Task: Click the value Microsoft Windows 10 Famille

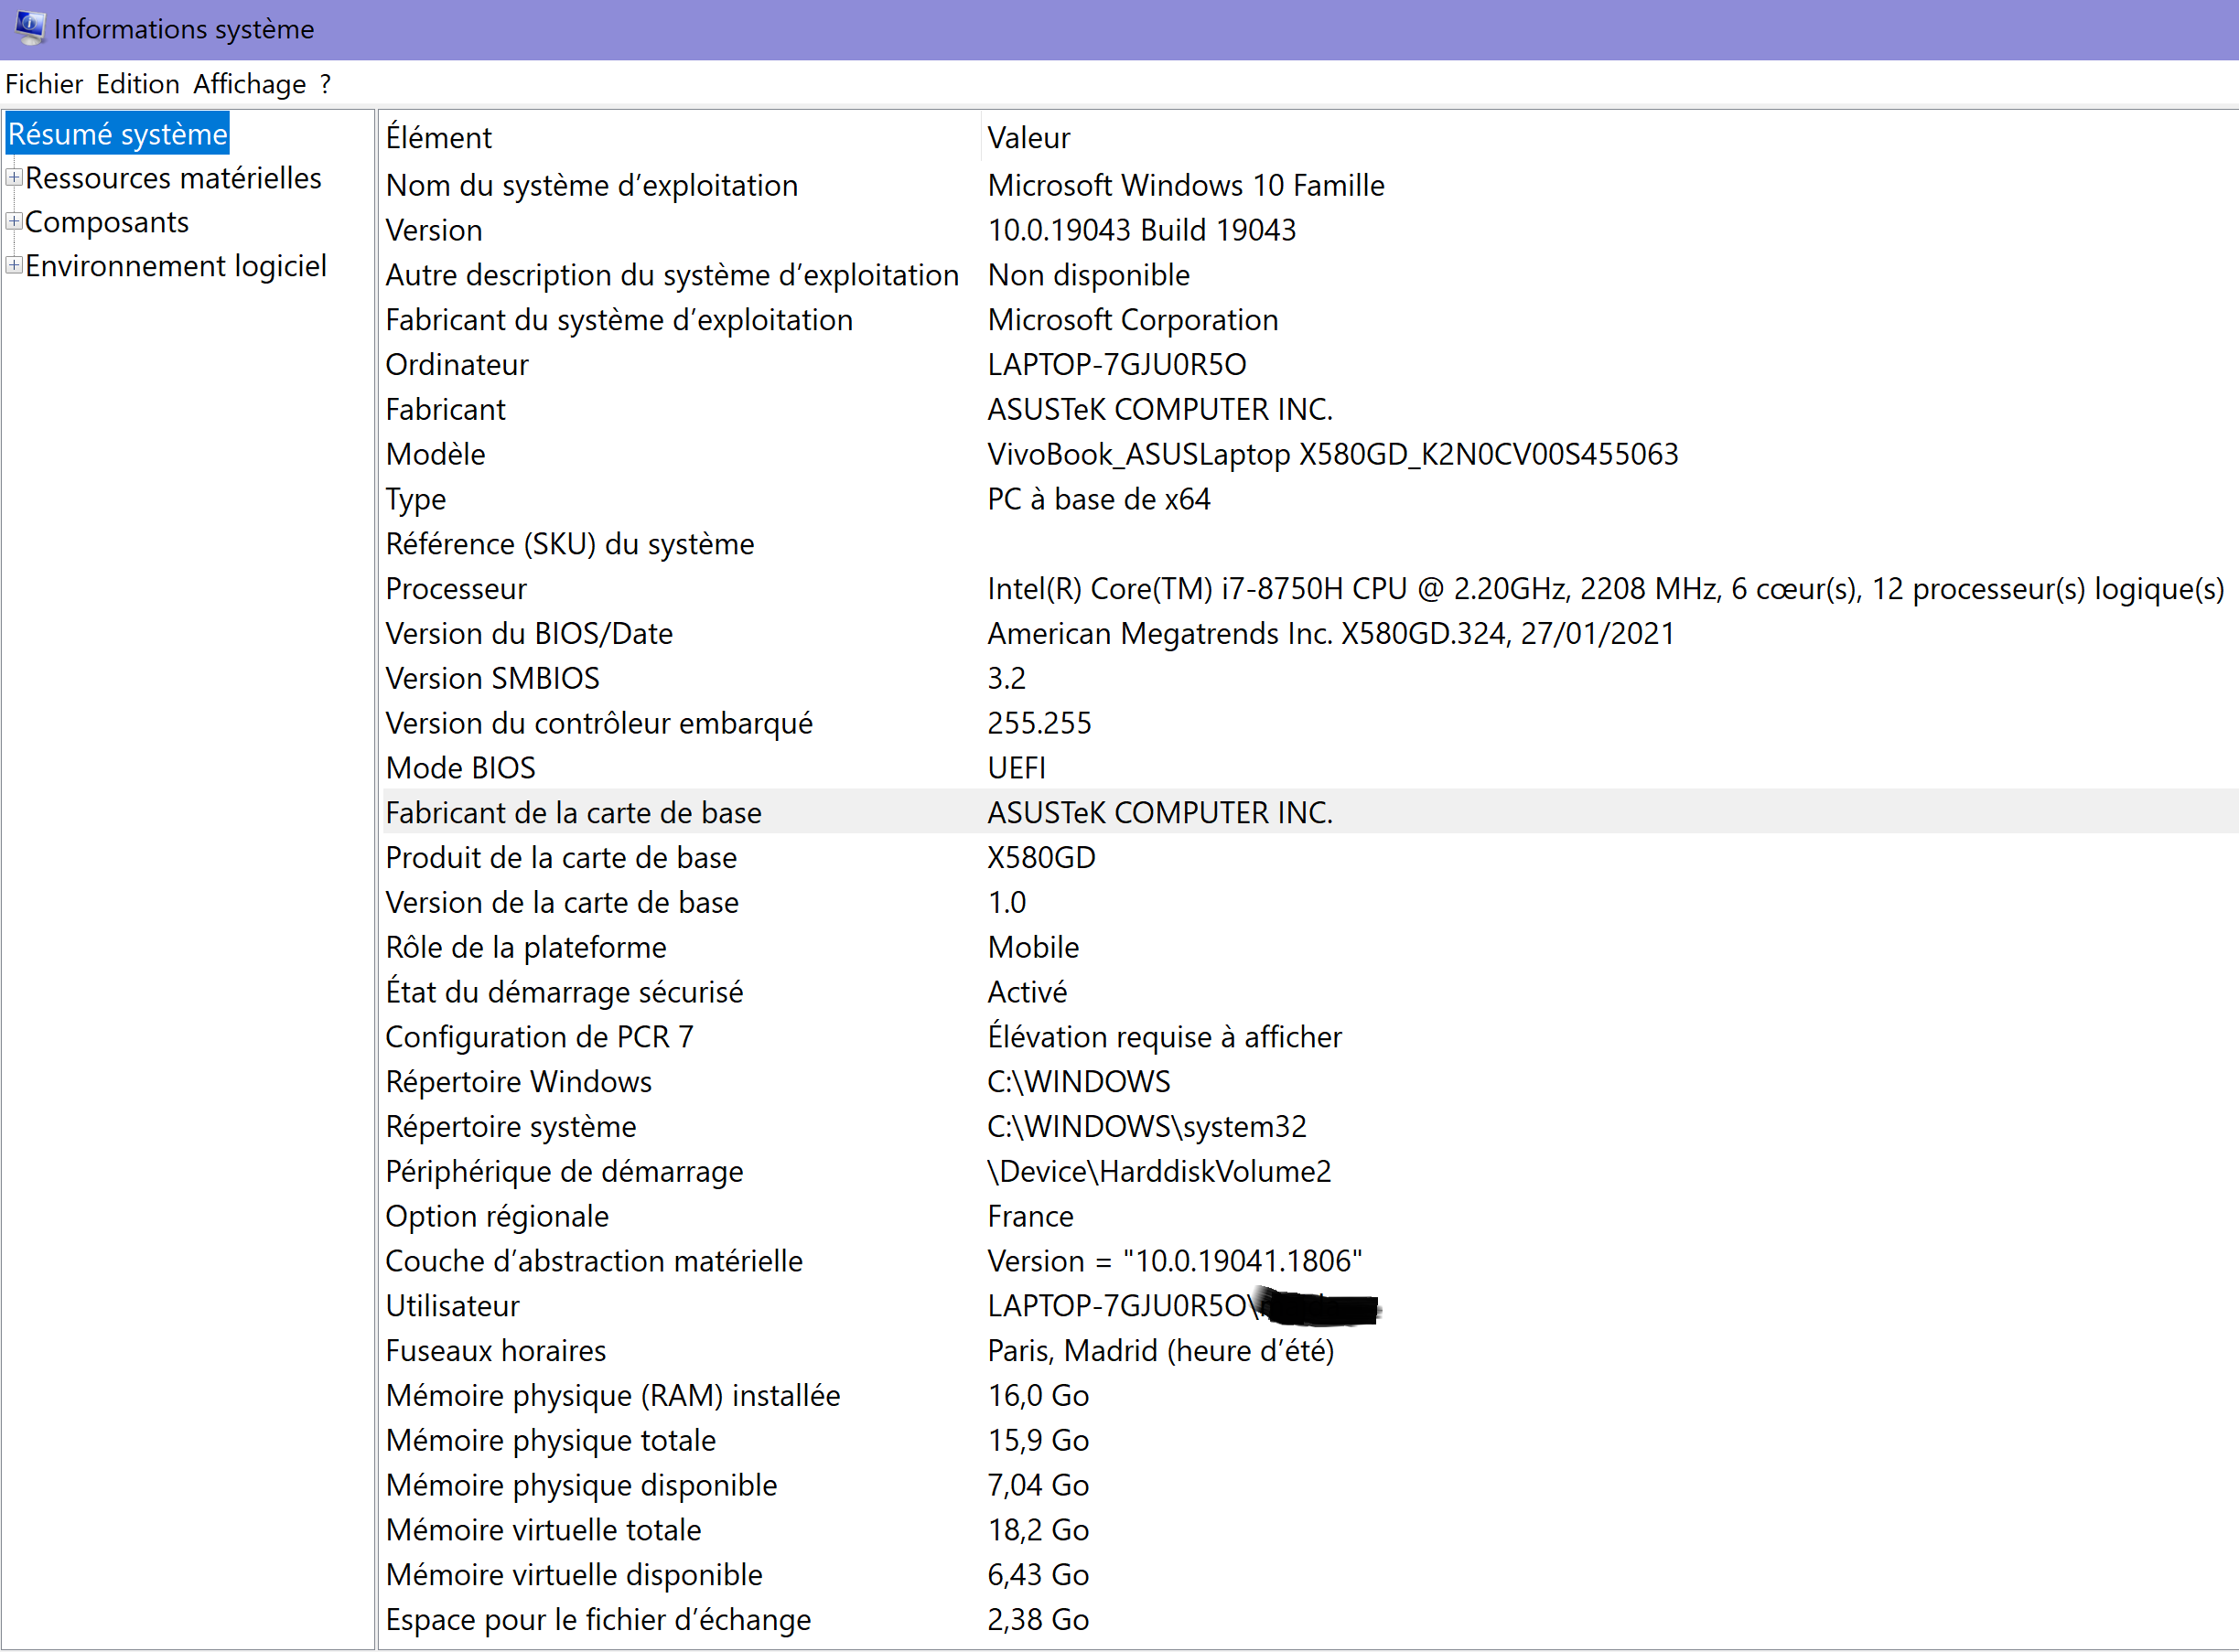Action: point(1186,186)
